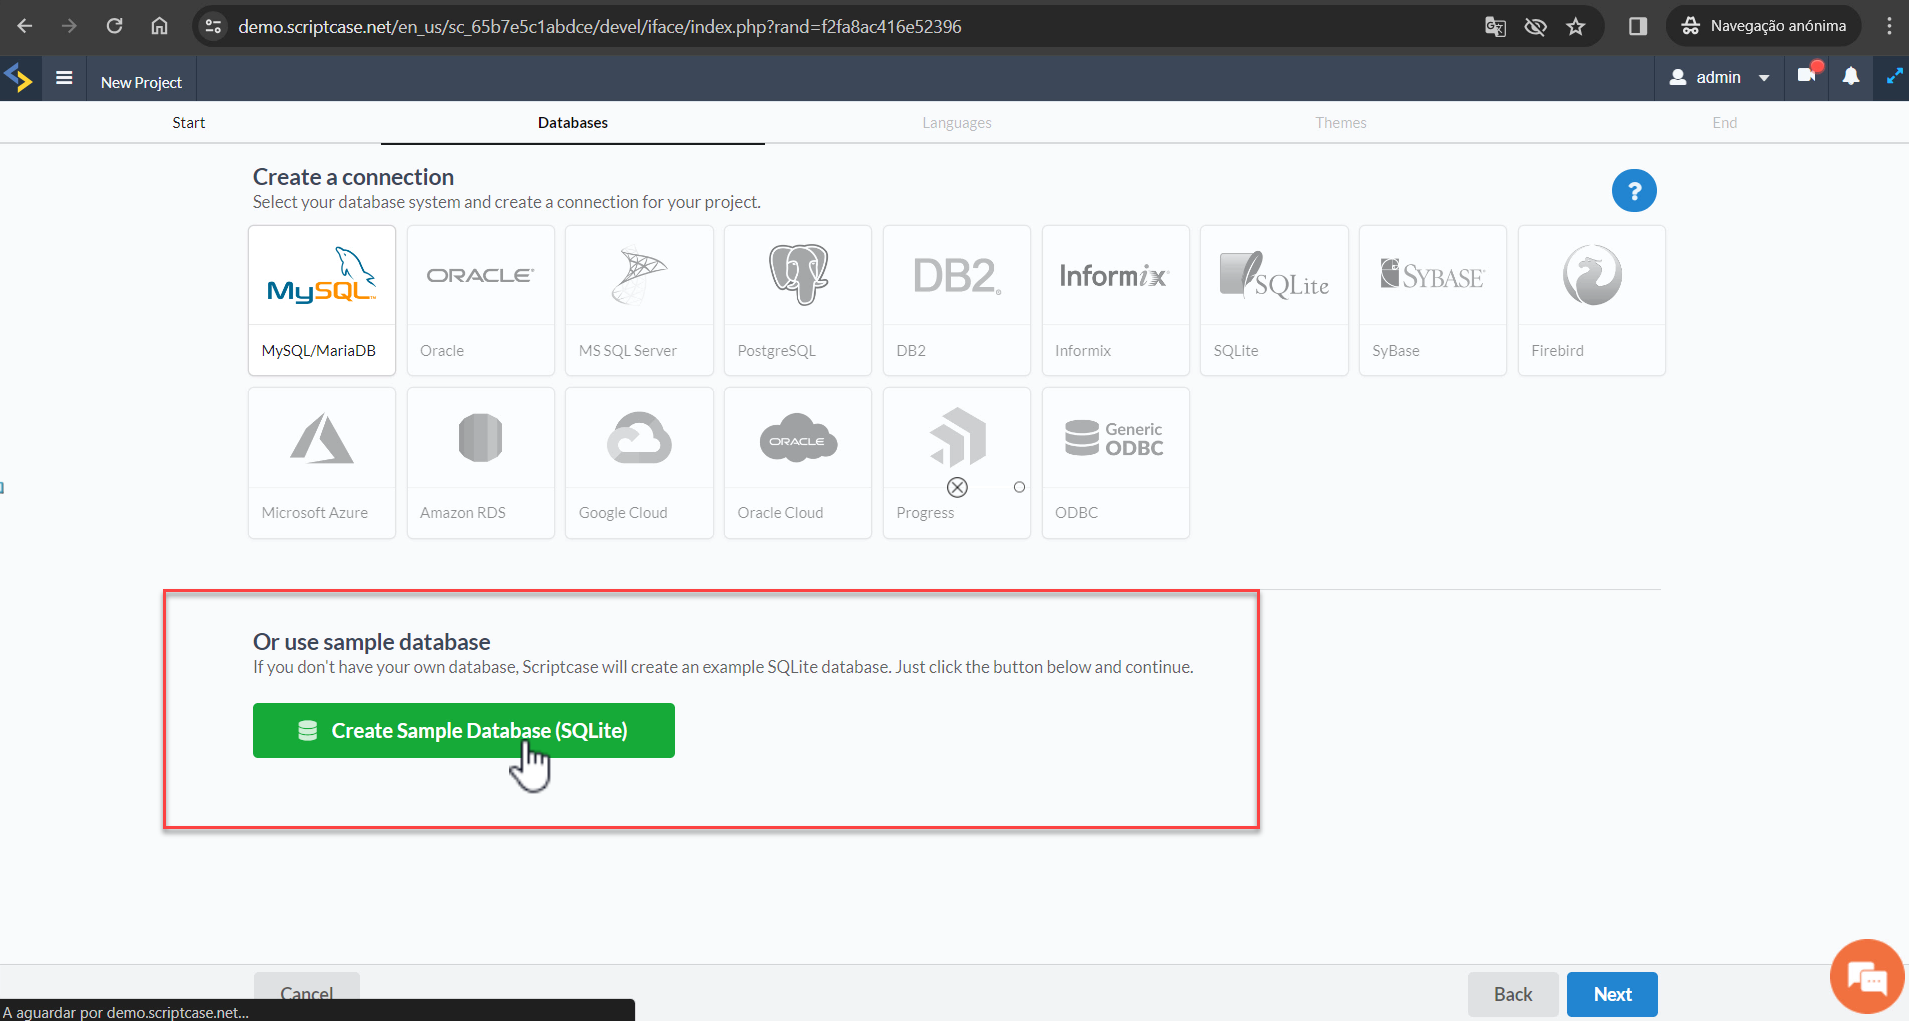Go to the Languages step tab
The width and height of the screenshot is (1909, 1021).
pos(957,122)
